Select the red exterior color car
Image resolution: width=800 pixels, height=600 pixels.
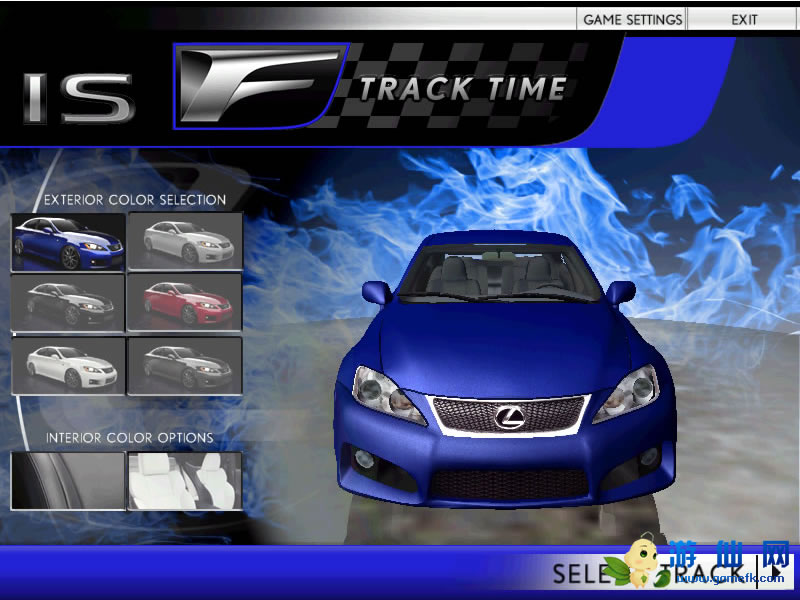click(185, 304)
